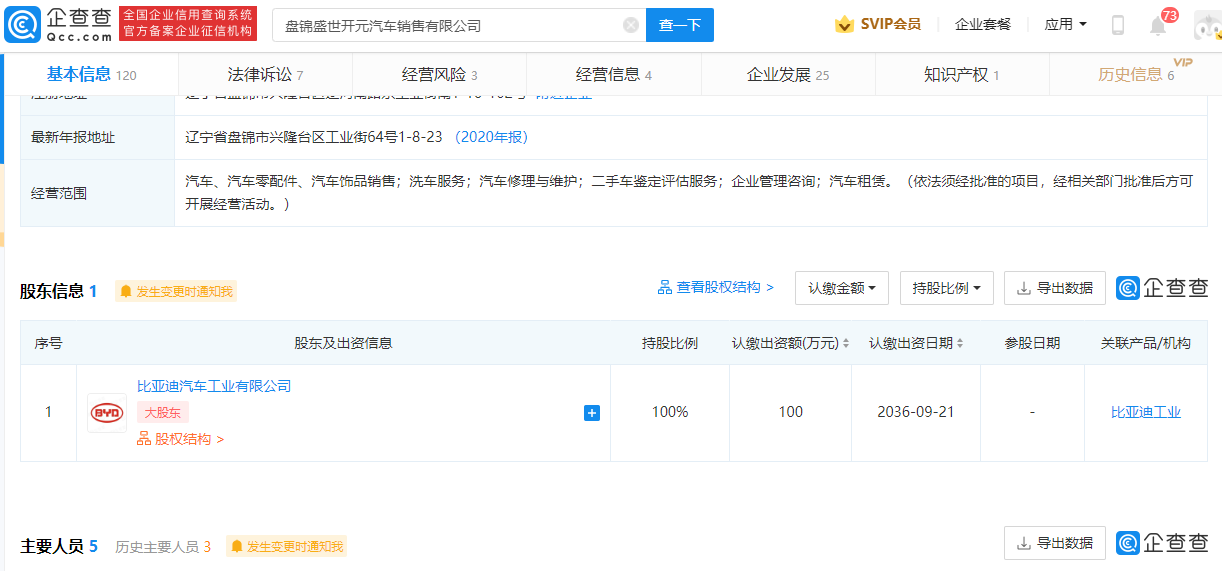Select the 2036-09-21 date cell

[x=916, y=412]
